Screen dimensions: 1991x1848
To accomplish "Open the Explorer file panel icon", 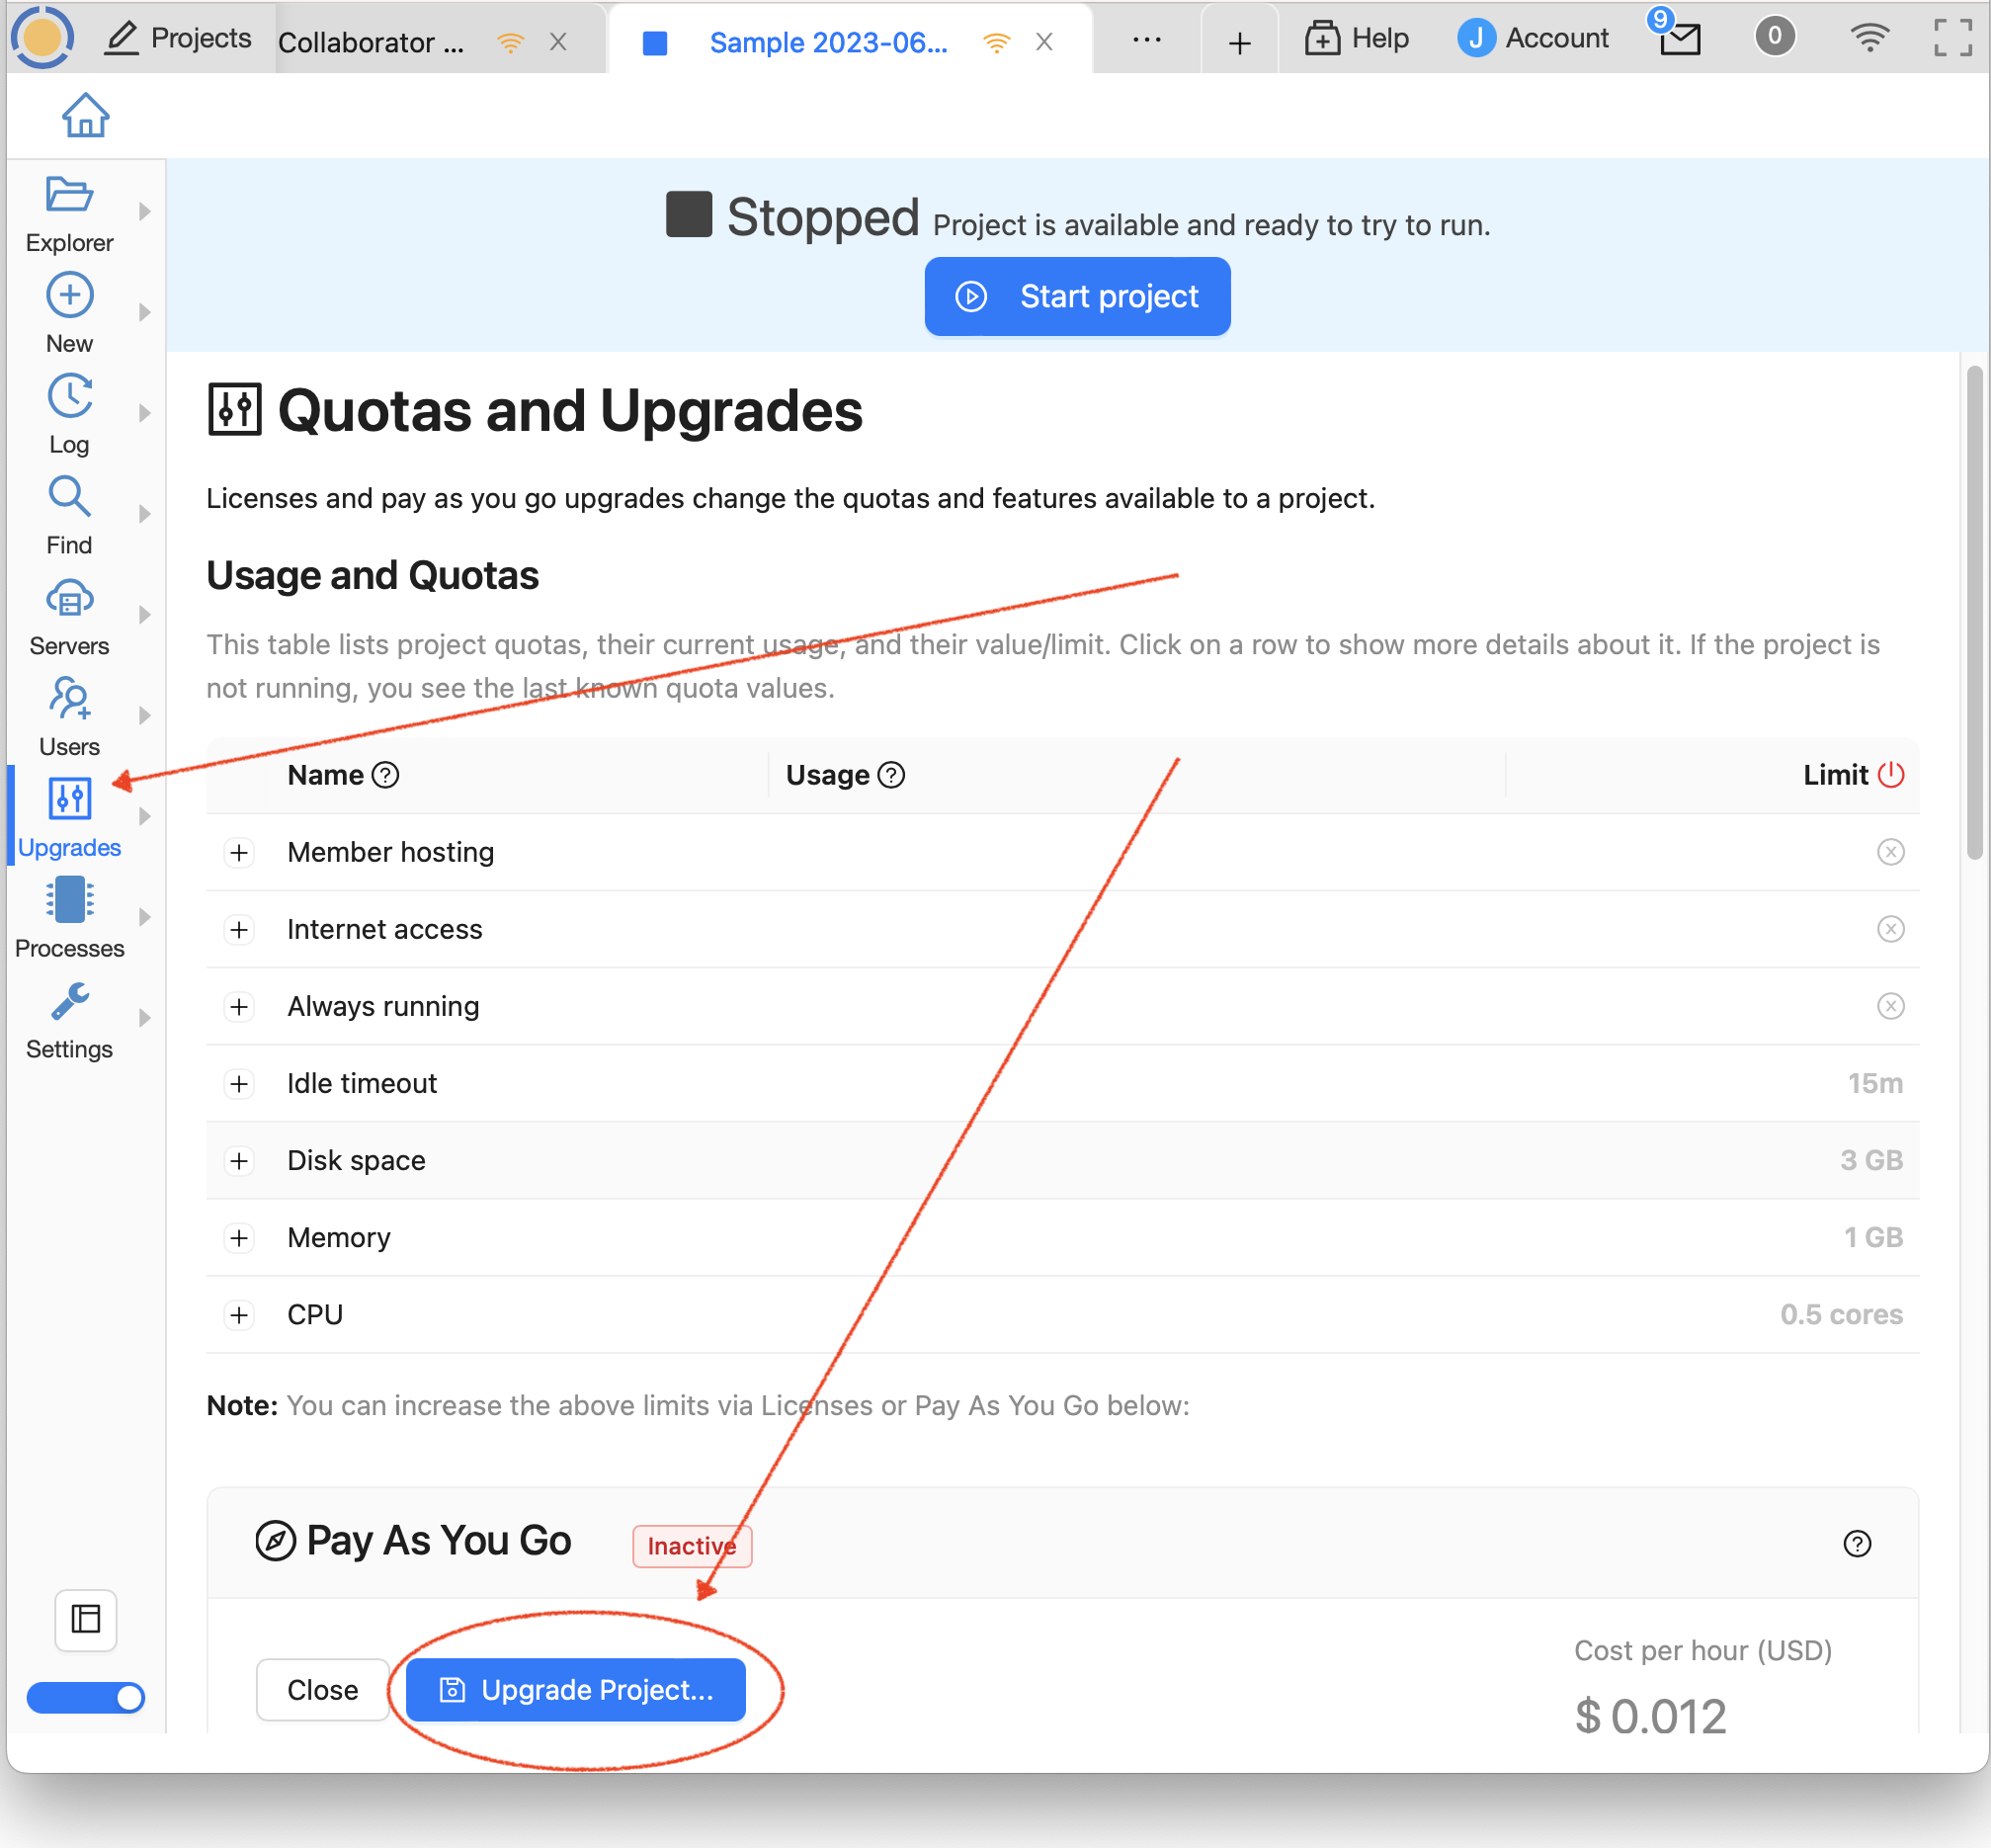I will point(69,195).
